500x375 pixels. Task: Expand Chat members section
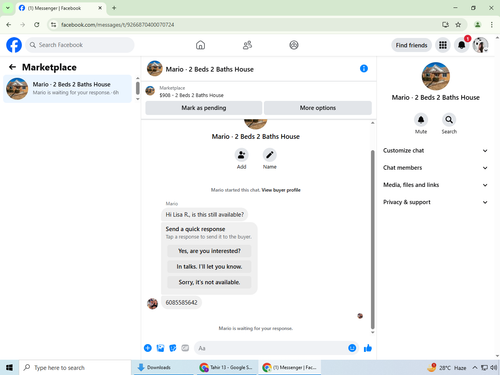pos(435,168)
